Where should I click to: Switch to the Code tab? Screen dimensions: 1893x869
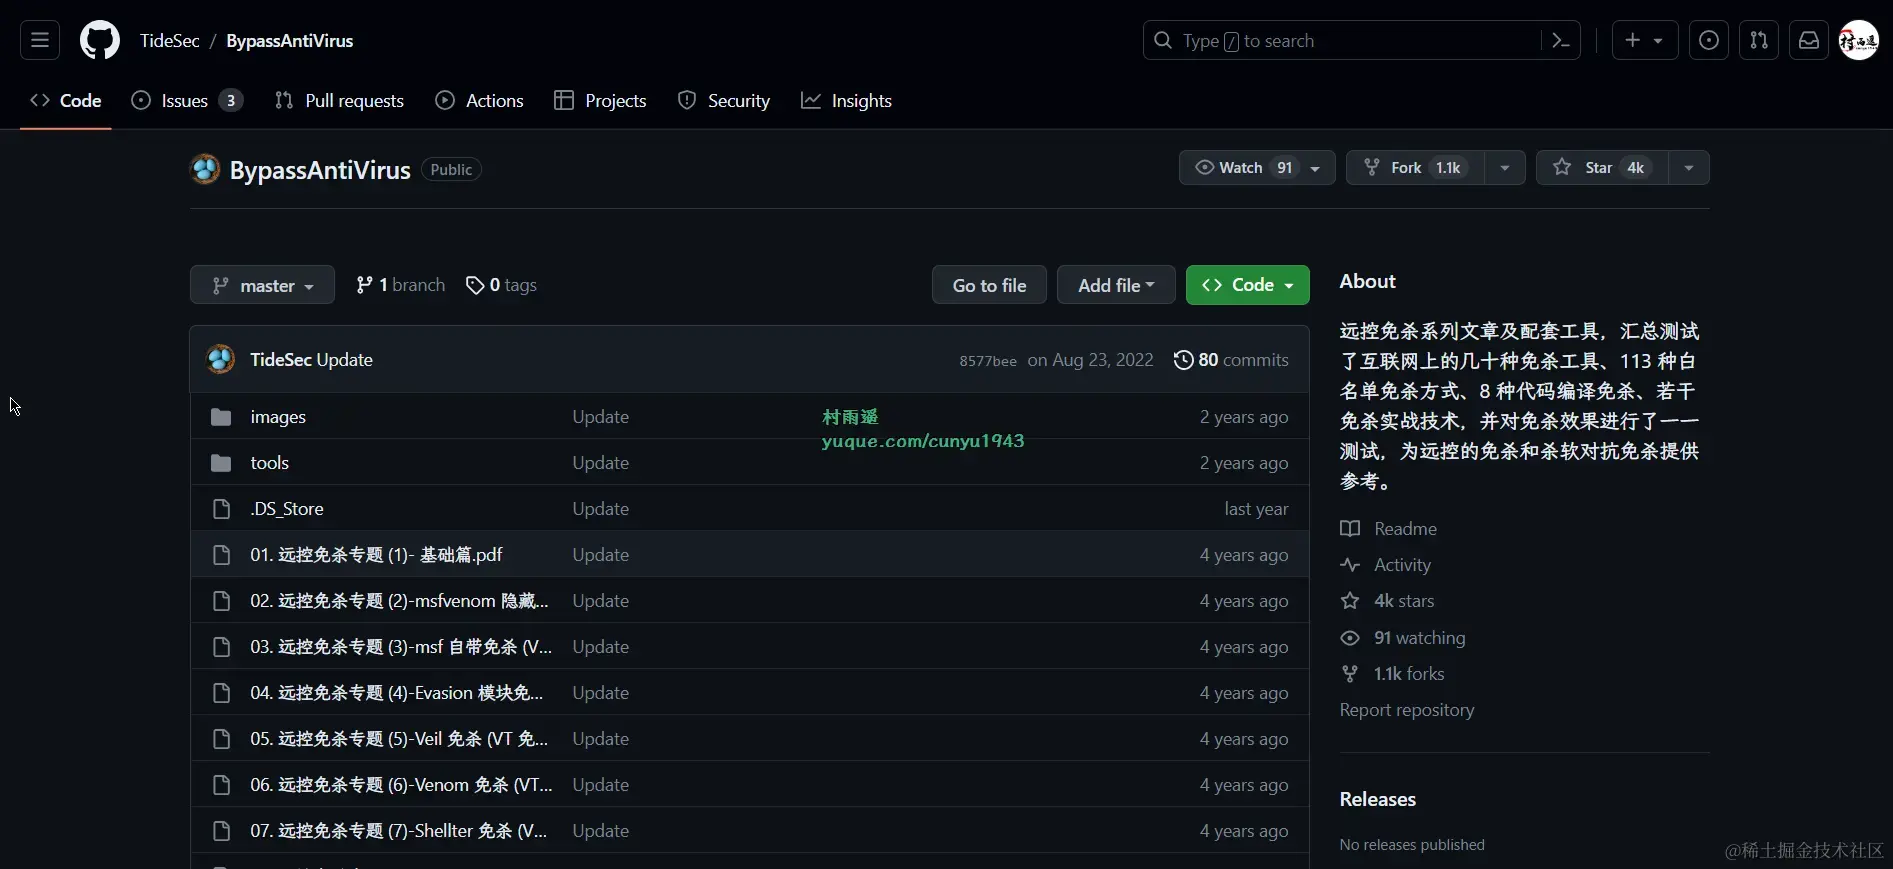(x=66, y=101)
